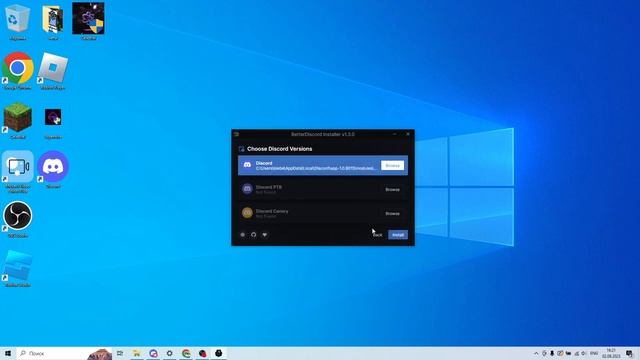Click the "Choose Discord Versions" heading
Viewport: 640px width, 360px height.
click(x=280, y=149)
